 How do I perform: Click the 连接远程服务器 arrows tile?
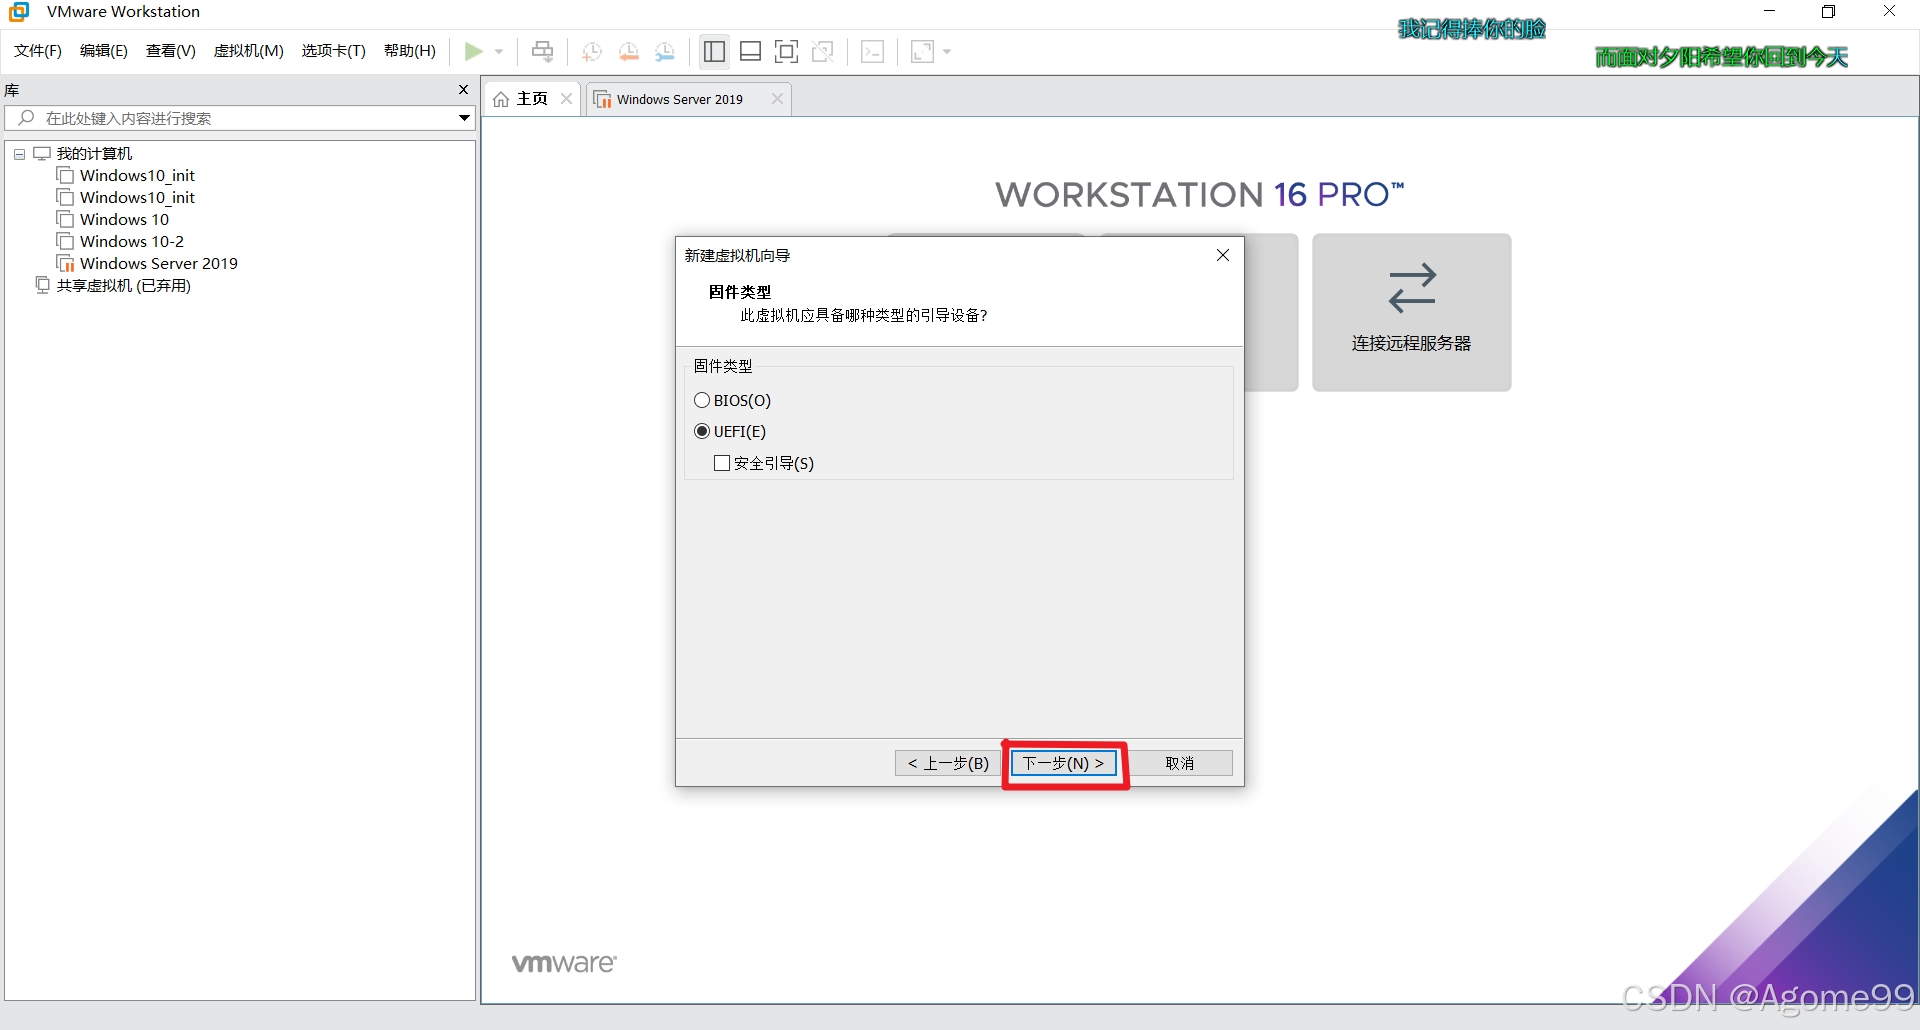tap(1411, 312)
